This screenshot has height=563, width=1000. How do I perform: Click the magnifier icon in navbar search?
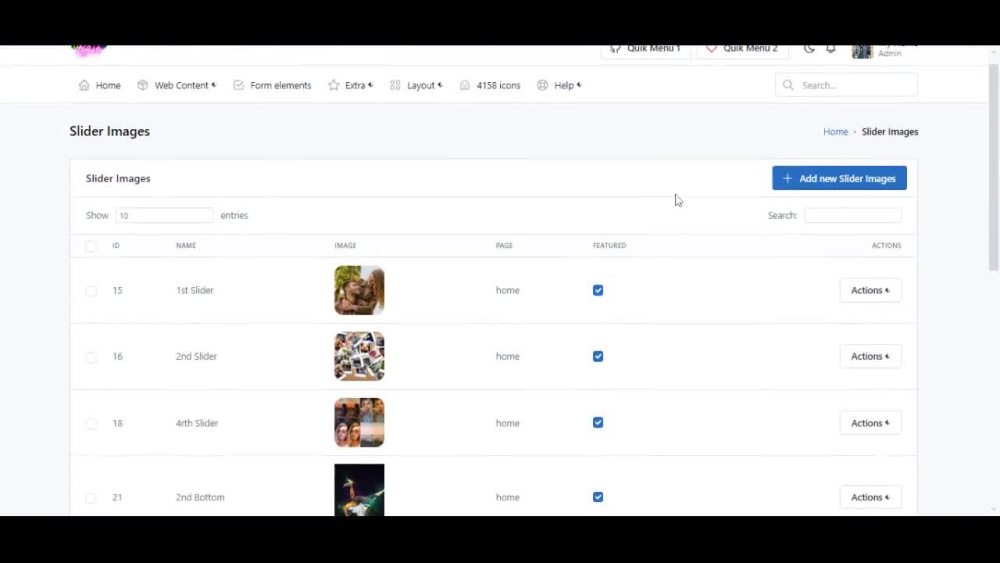788,85
